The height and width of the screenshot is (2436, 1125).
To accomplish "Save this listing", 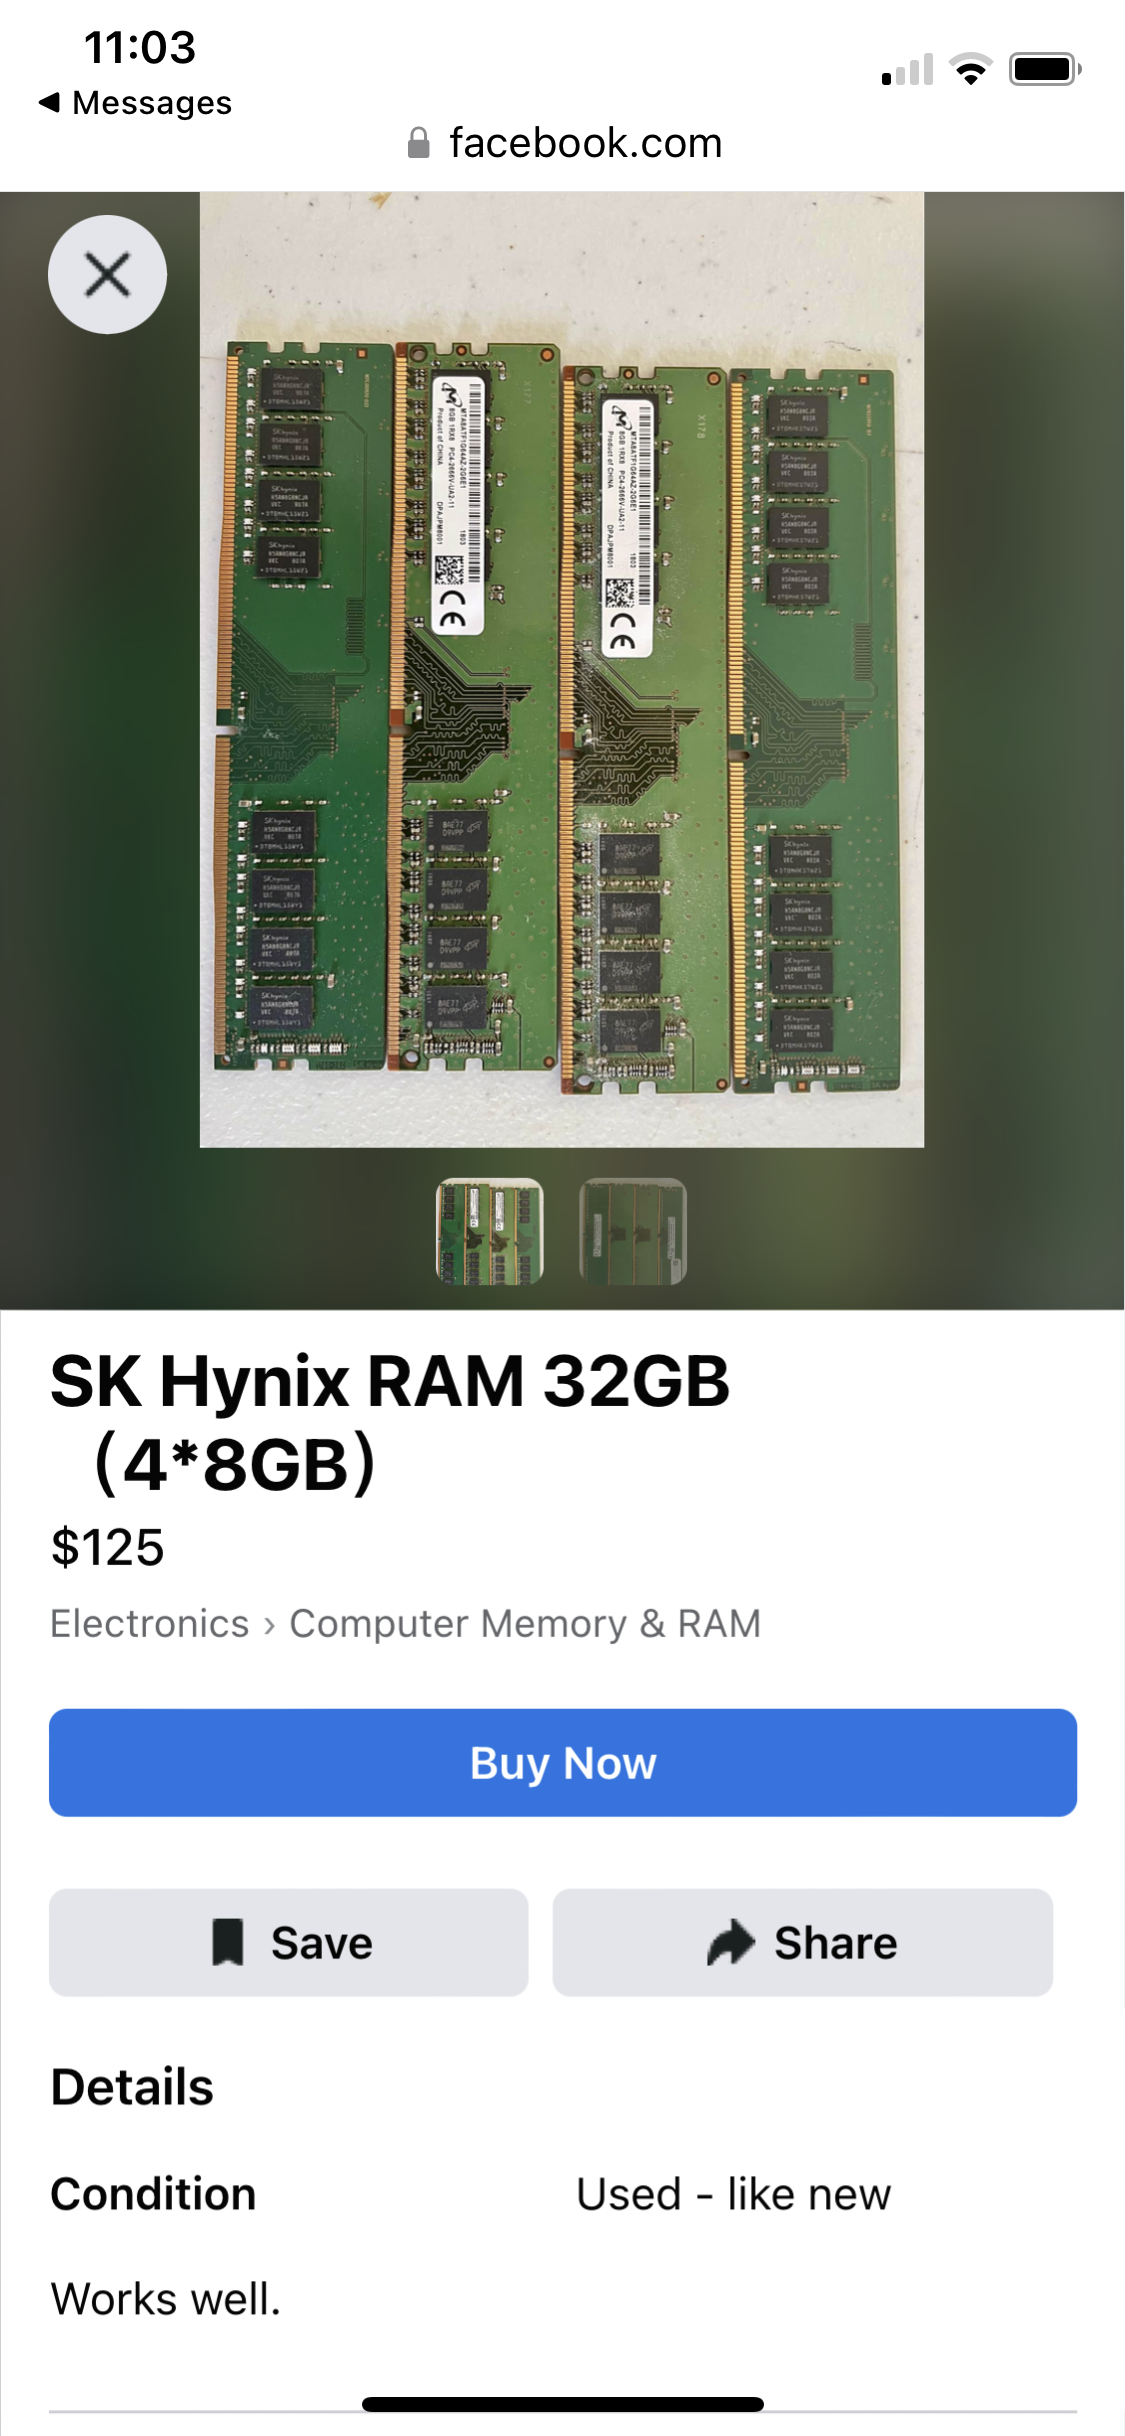I will [289, 1942].
